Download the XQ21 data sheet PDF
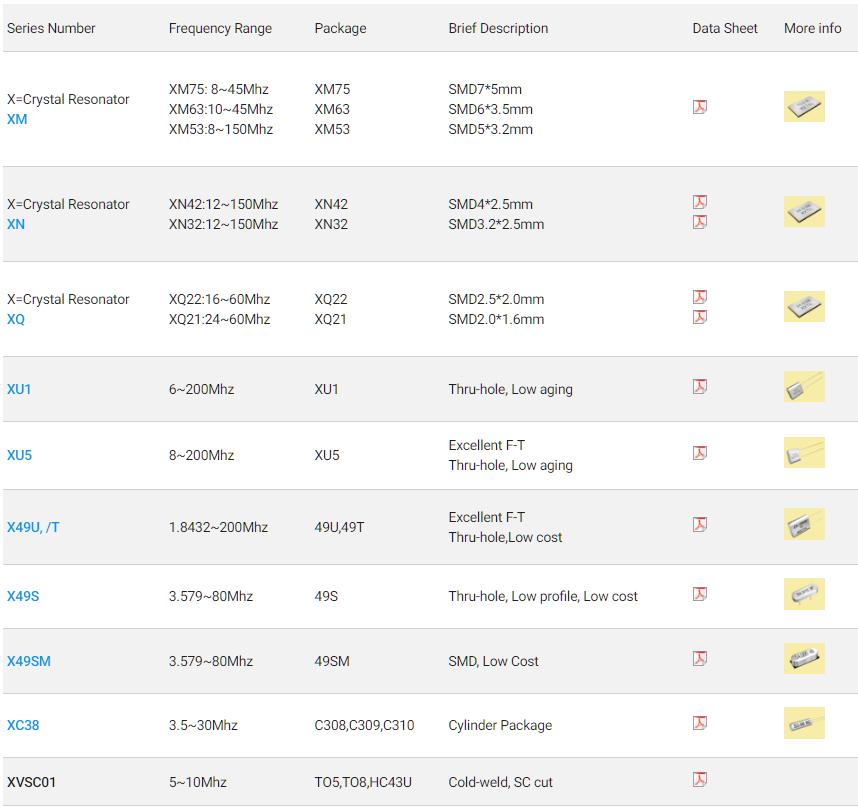 click(700, 317)
